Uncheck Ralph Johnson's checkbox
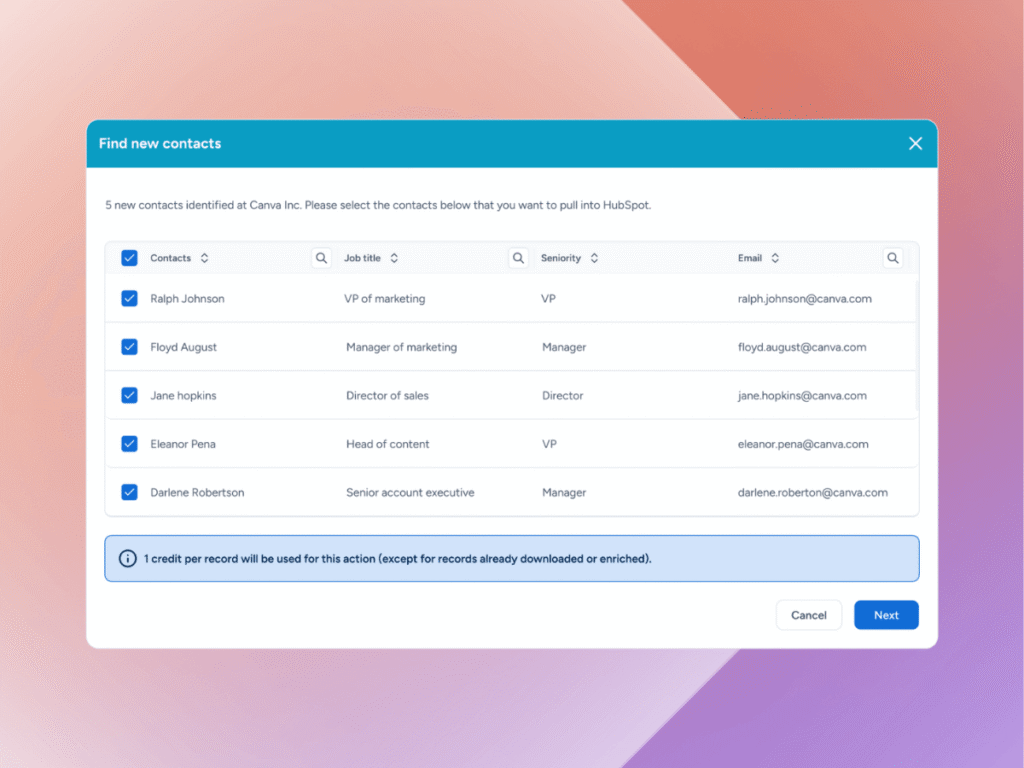The width and height of the screenshot is (1024, 768). (129, 298)
